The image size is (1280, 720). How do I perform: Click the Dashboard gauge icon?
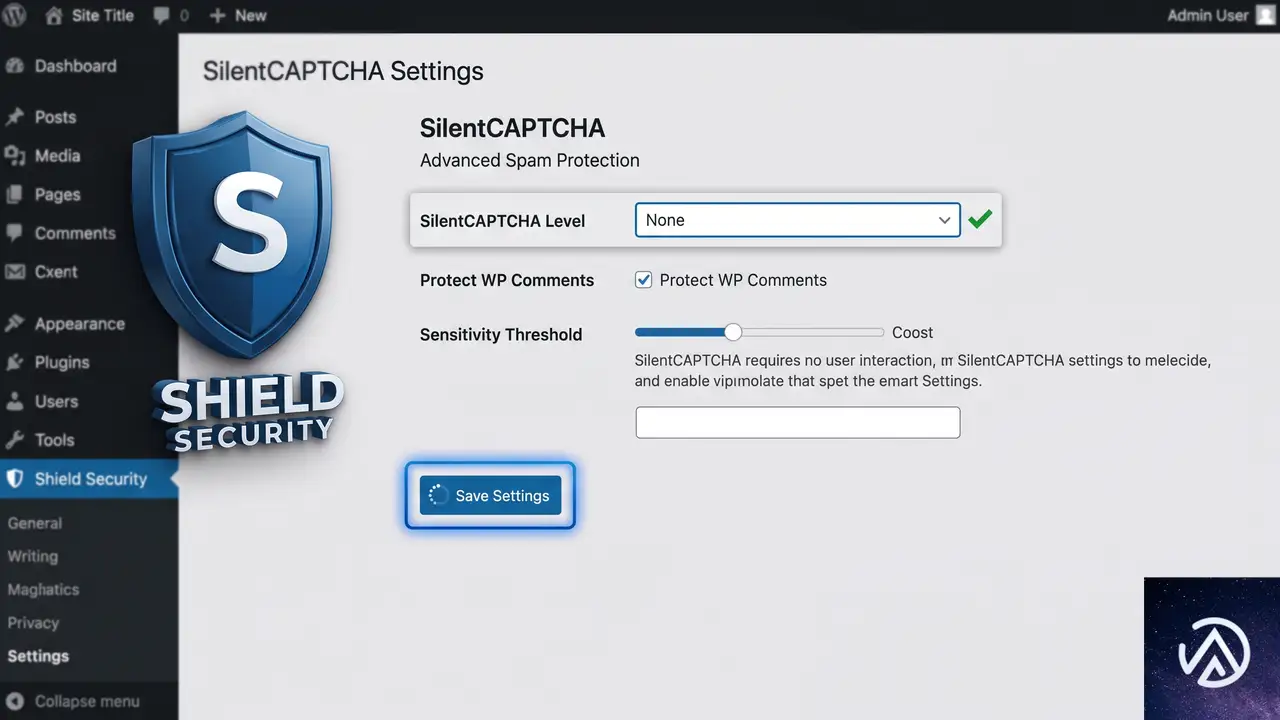click(15, 66)
